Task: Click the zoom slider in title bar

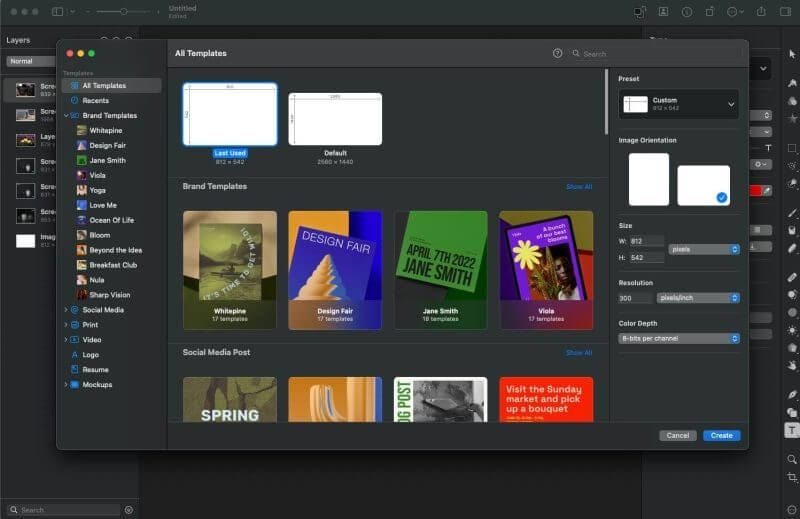Action: 123,11
